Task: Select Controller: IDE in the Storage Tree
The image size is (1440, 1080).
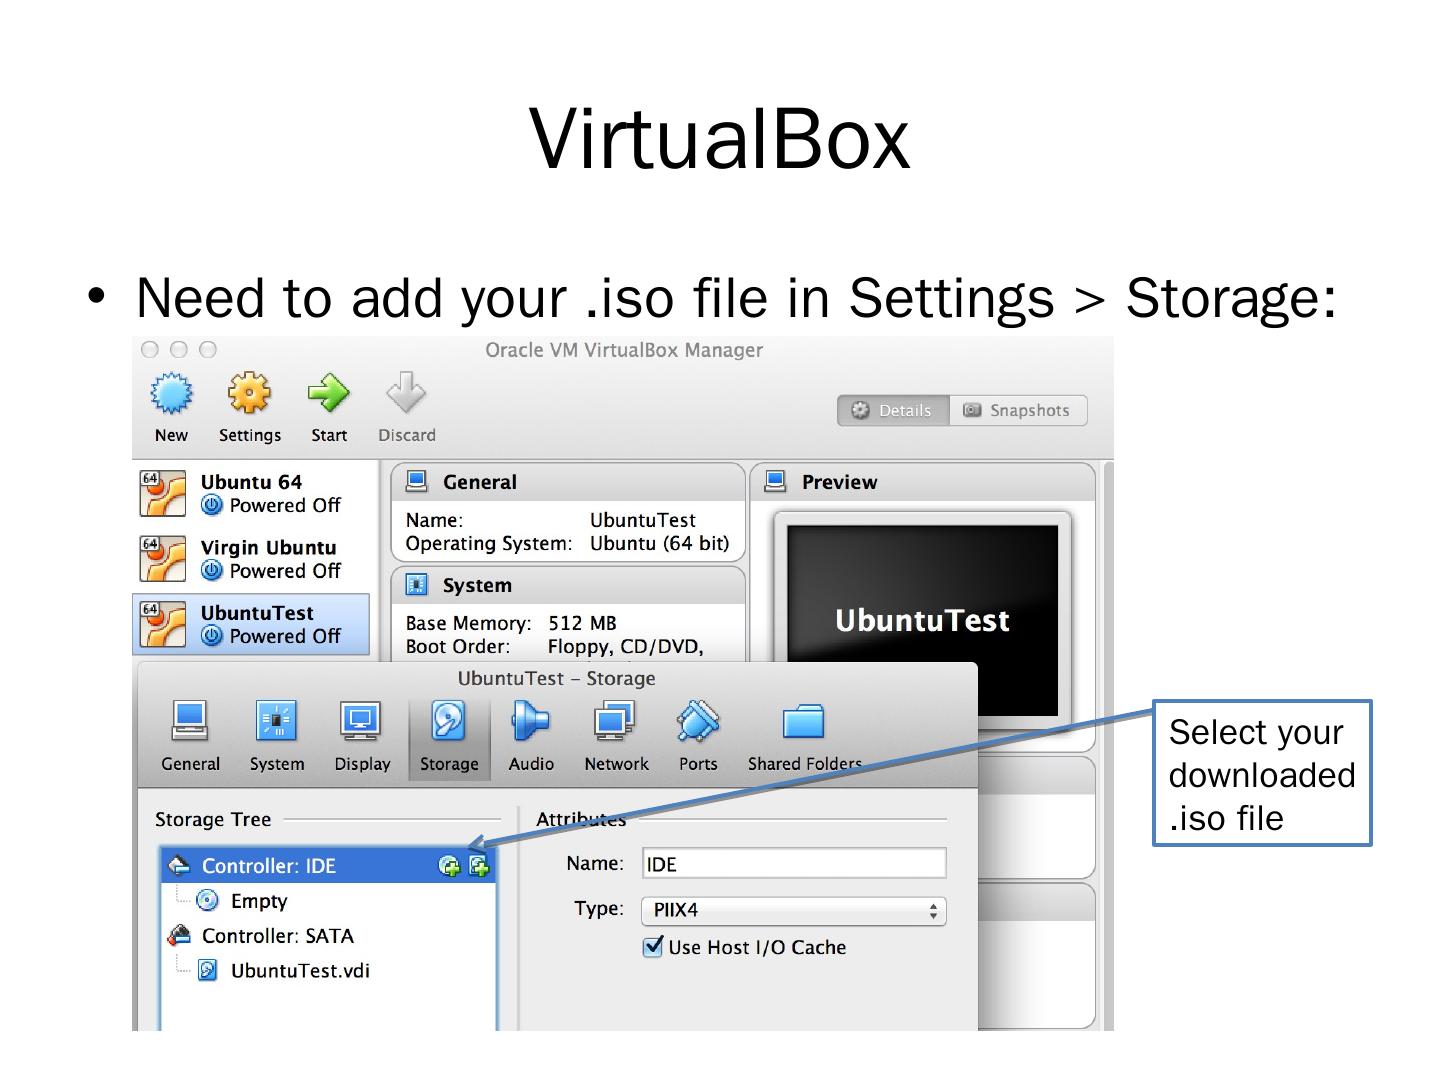Action: click(328, 866)
